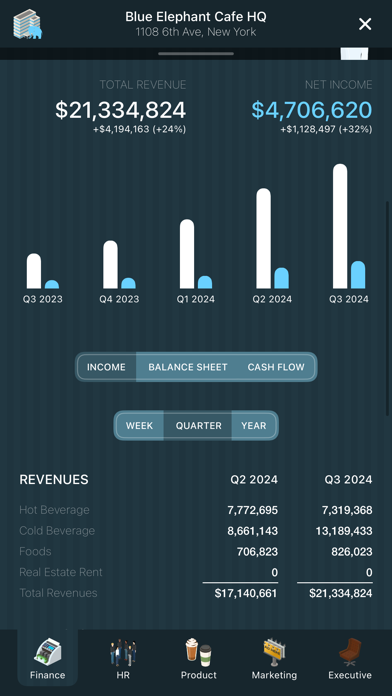Screen dimensions: 392x696
Task: Click the white thumbnail below the header
Action: click(x=354, y=54)
